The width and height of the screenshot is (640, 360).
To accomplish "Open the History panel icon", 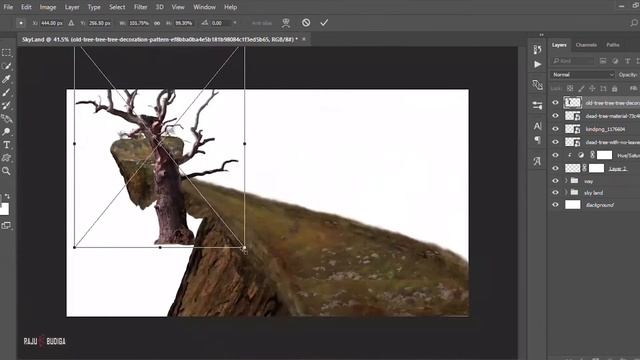I will pos(537,49).
